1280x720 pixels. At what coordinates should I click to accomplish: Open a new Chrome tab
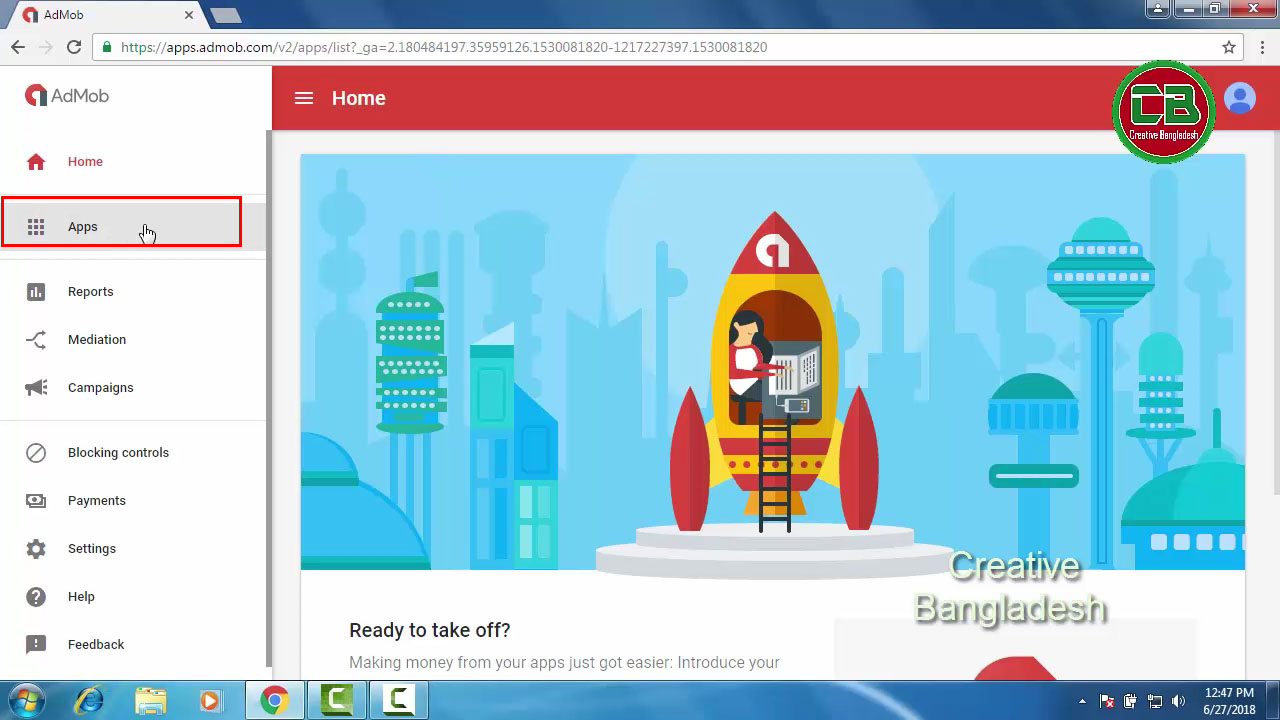tap(226, 15)
